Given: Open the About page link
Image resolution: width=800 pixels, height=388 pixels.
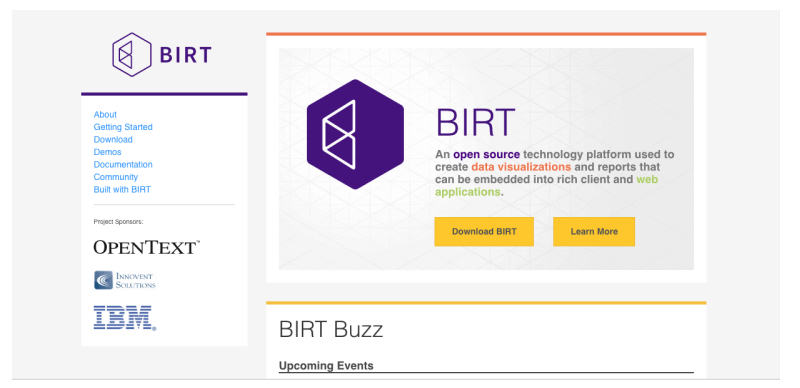Looking at the screenshot, I should point(105,114).
